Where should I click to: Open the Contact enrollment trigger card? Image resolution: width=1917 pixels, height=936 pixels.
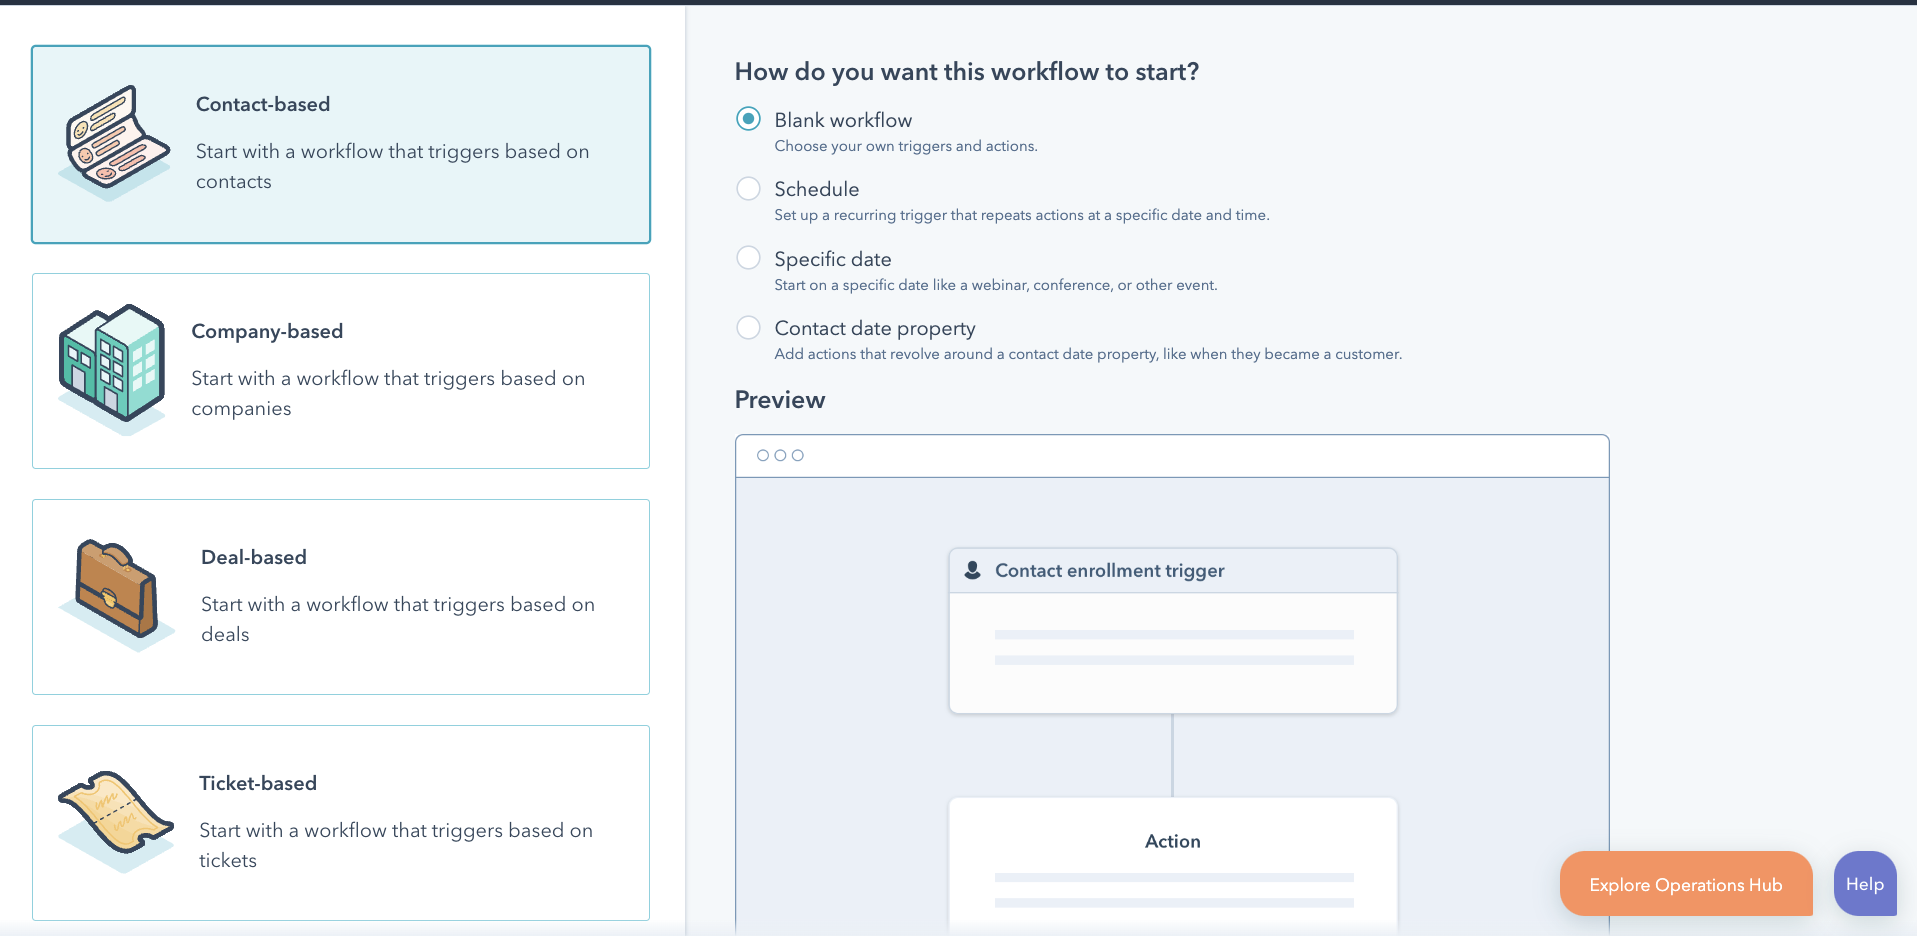[x=1173, y=630]
